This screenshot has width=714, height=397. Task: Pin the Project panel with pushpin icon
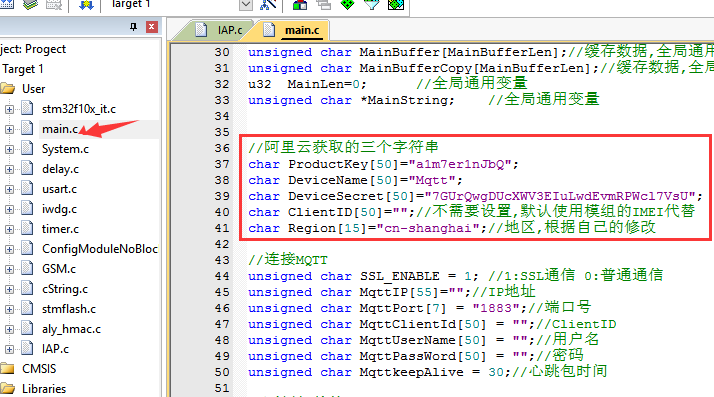[133, 27]
